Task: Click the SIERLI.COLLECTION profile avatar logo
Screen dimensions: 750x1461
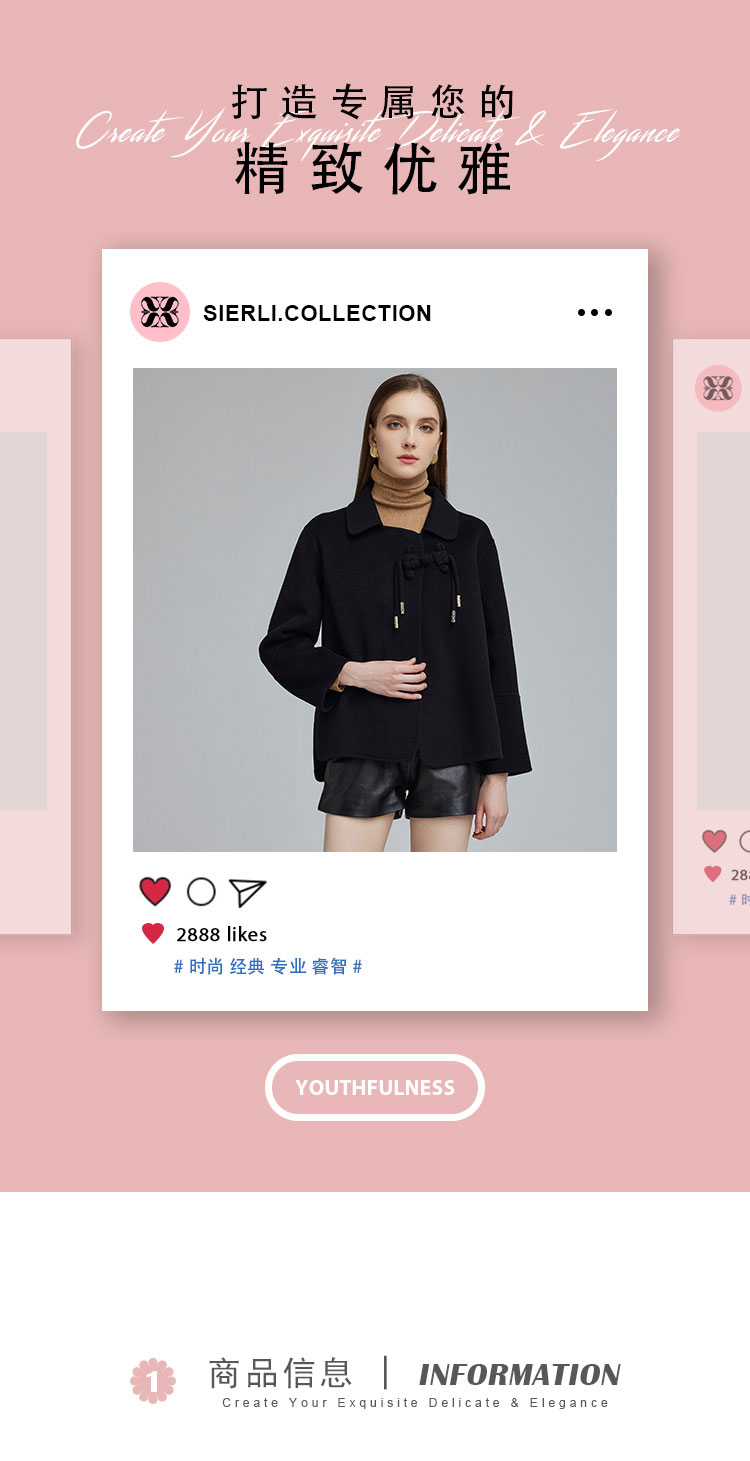Action: [x=160, y=312]
